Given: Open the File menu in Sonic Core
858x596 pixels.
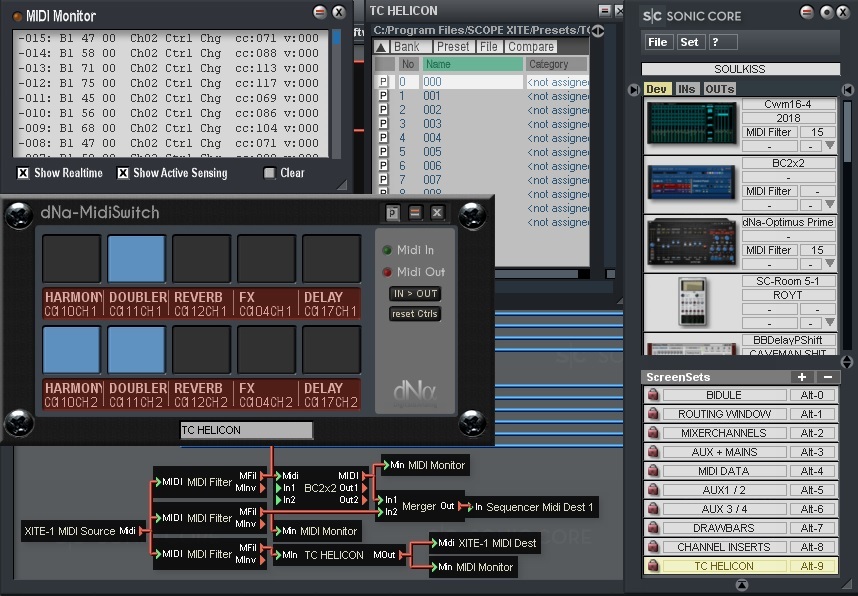Looking at the screenshot, I should point(658,42).
